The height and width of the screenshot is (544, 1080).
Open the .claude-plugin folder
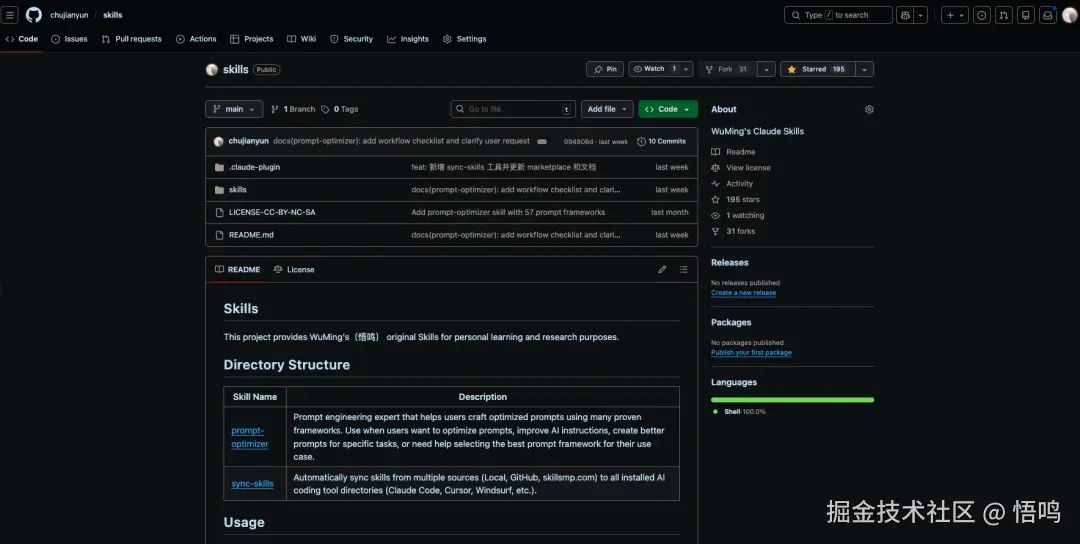tap(254, 167)
